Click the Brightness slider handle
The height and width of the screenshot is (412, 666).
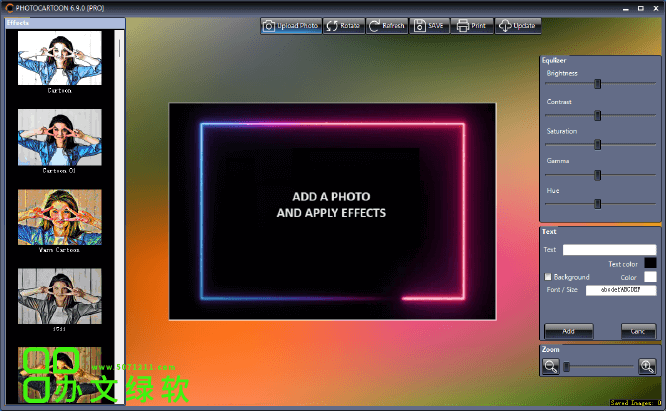click(598, 84)
